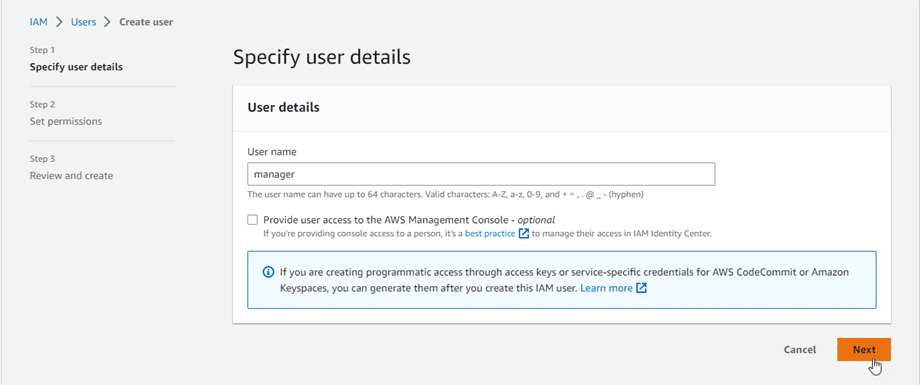The height and width of the screenshot is (385, 920).
Task: Click the Specify user details page heading
Action: (x=322, y=58)
